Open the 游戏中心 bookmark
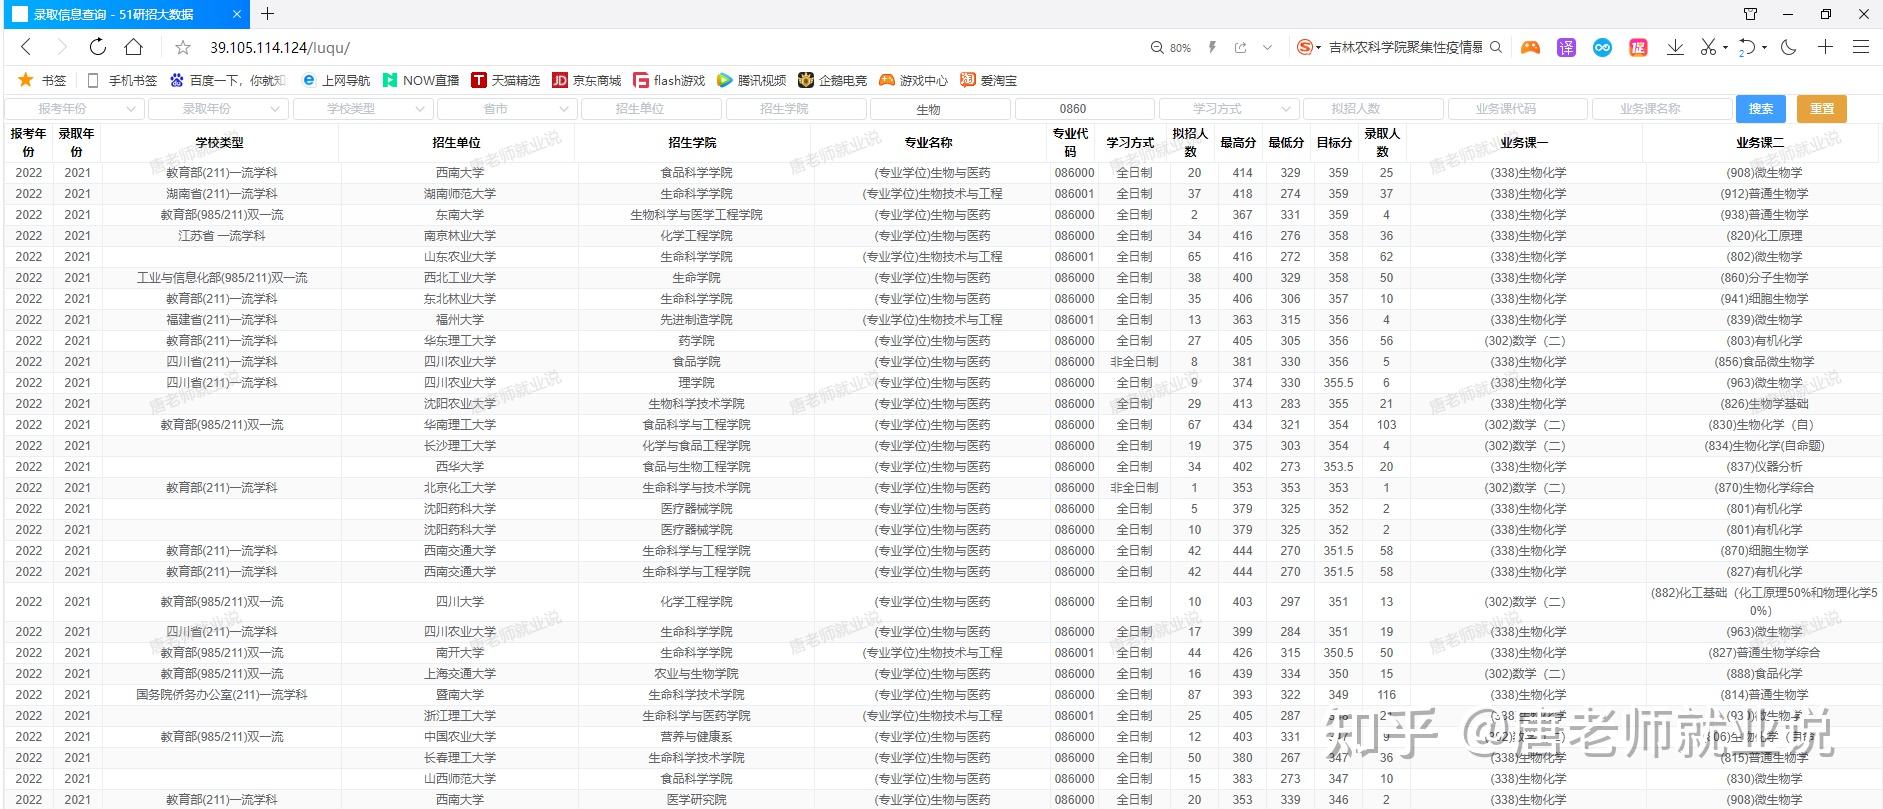 point(913,80)
